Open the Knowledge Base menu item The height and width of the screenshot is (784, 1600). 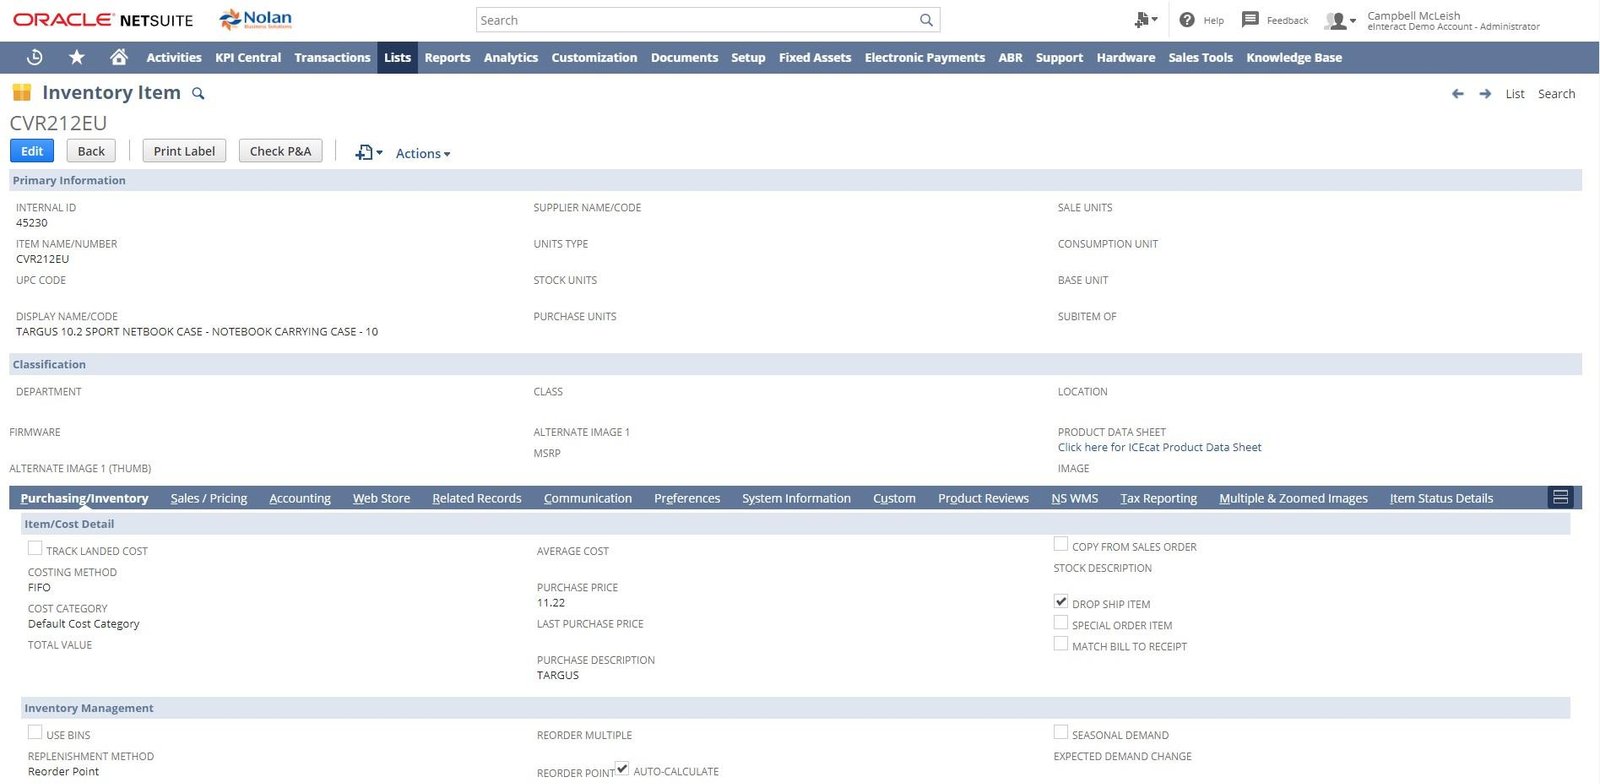[x=1293, y=57]
